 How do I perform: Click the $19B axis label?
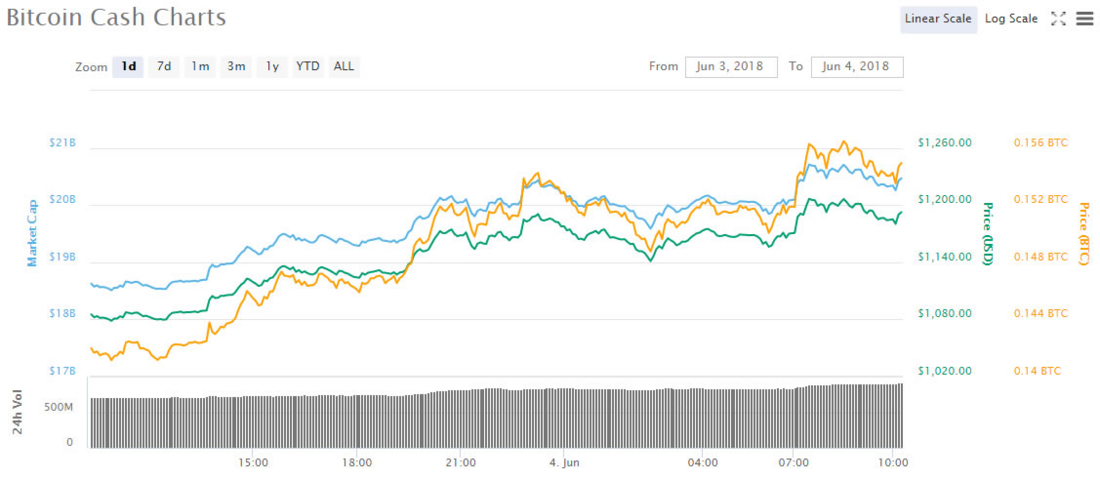(62, 257)
